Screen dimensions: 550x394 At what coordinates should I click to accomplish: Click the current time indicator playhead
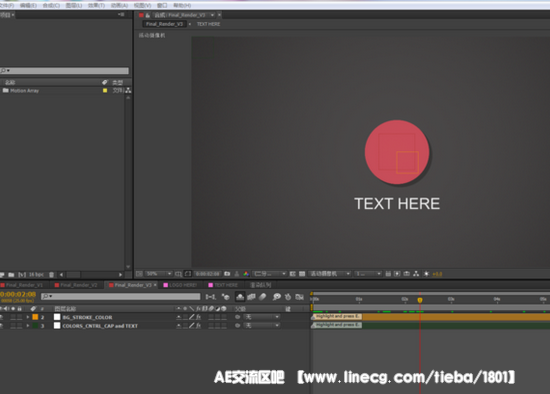(420, 300)
